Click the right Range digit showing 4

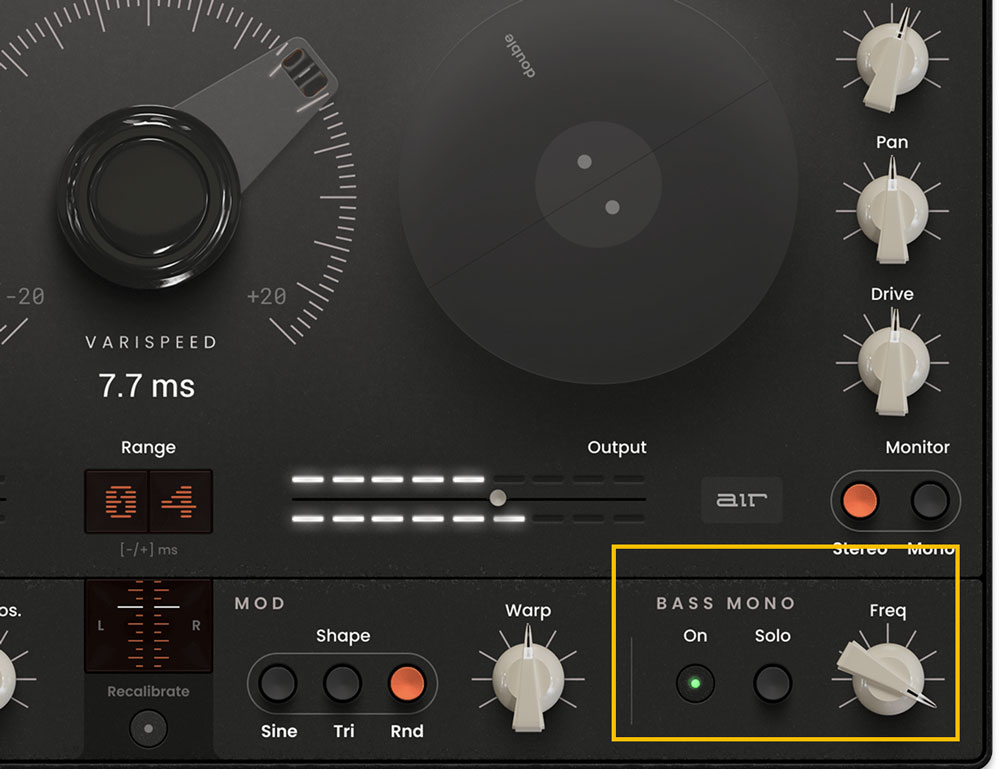click(180, 501)
